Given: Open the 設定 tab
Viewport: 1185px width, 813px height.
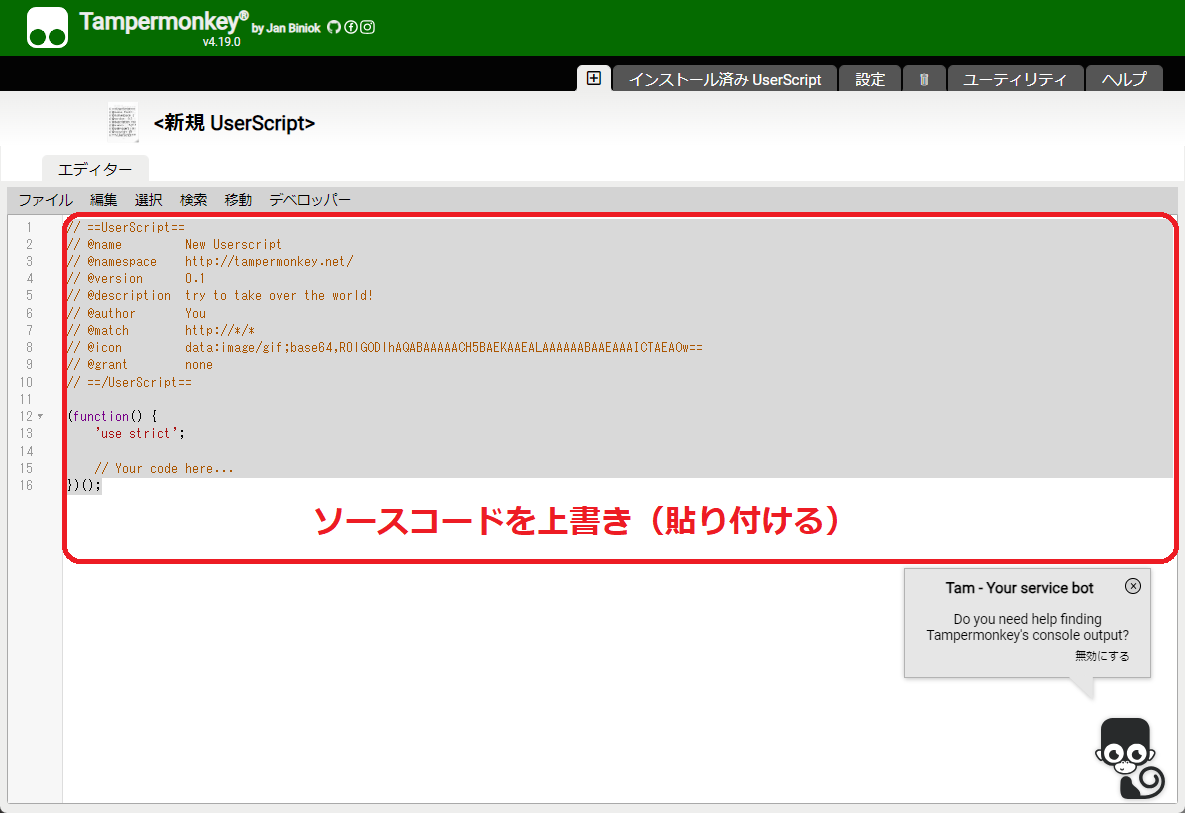Looking at the screenshot, I should pyautogui.click(x=869, y=78).
